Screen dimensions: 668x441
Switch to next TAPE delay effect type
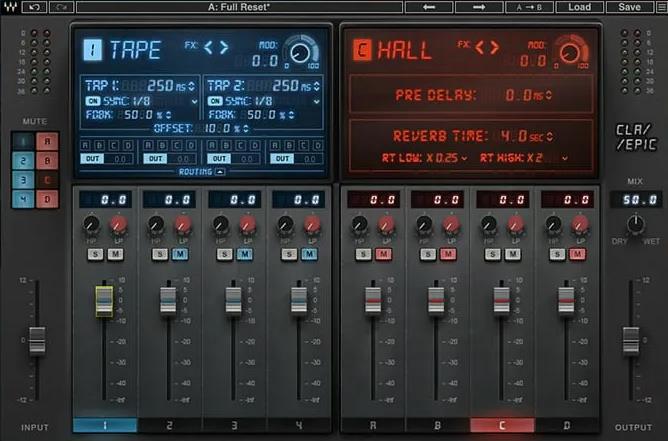(x=224, y=47)
